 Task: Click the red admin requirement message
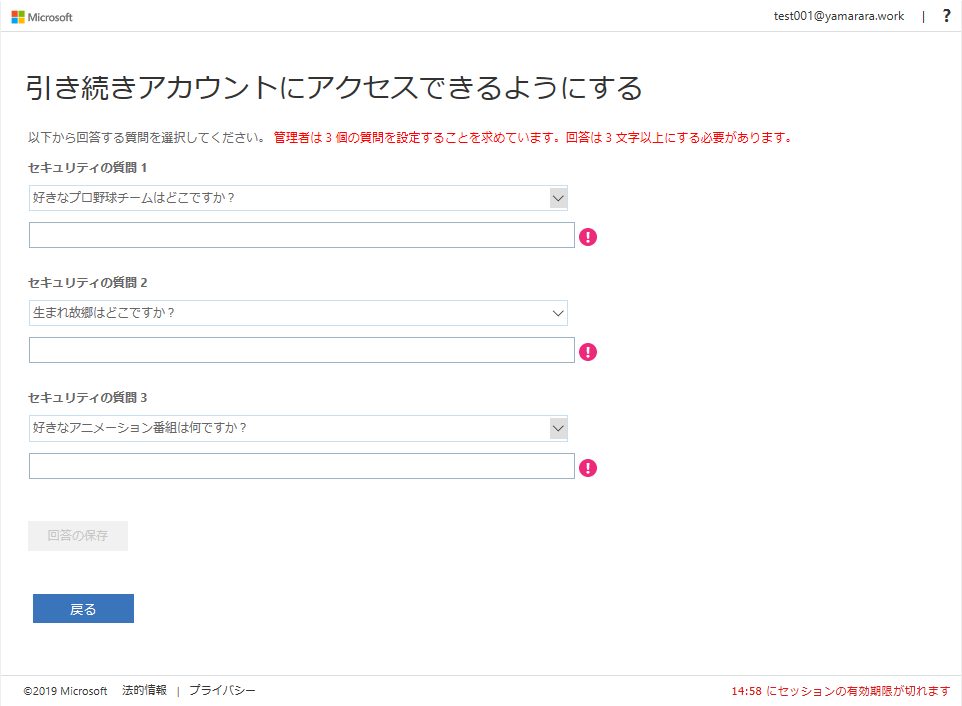click(533, 137)
